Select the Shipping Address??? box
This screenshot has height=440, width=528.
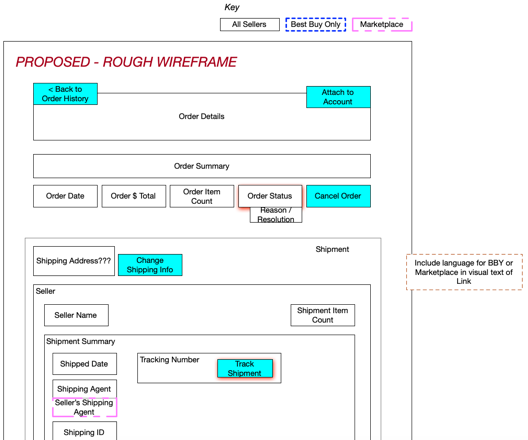(x=74, y=261)
